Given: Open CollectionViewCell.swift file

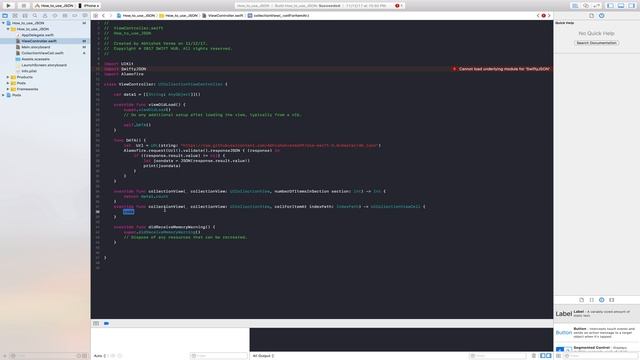Looking at the screenshot, I should (x=42, y=53).
